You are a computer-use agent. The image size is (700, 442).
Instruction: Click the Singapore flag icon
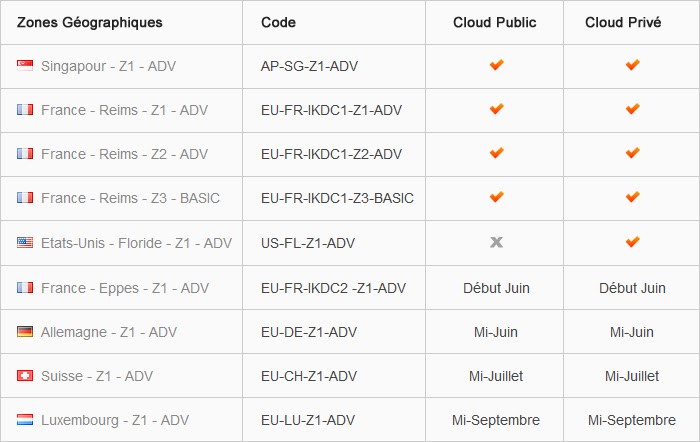(25, 66)
